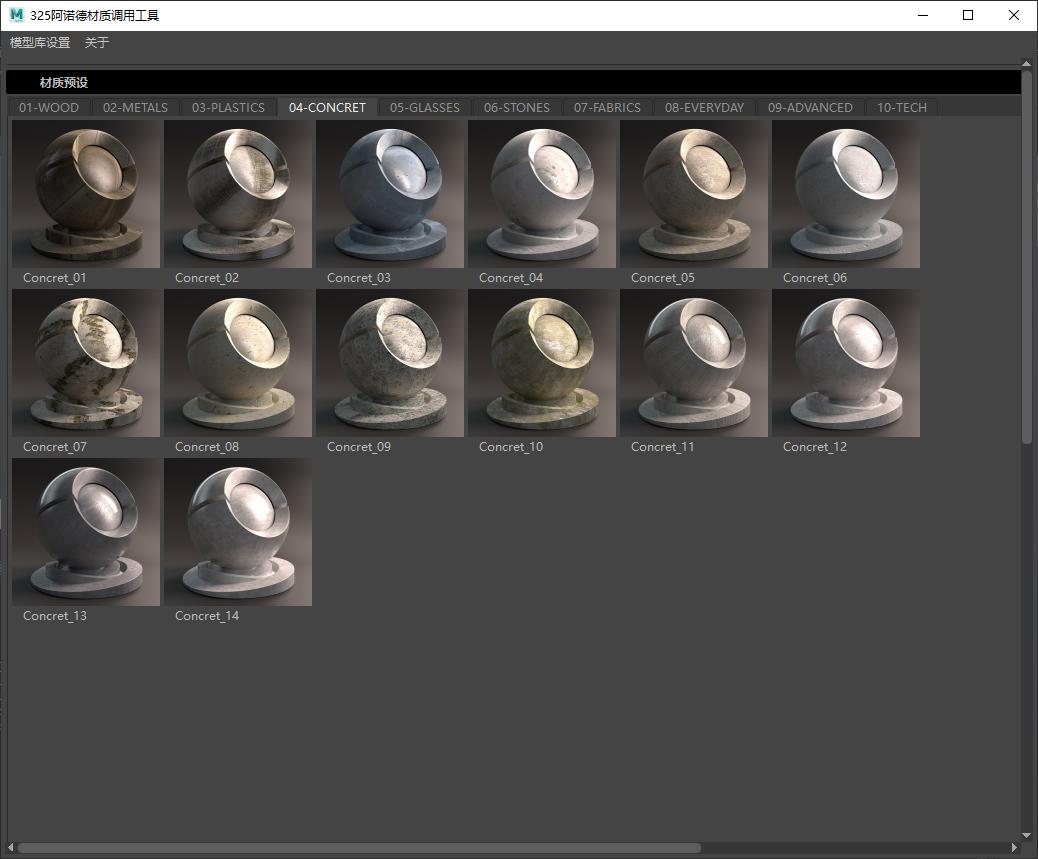
Task: Go to the 05-GLASSES tab
Action: coord(425,108)
